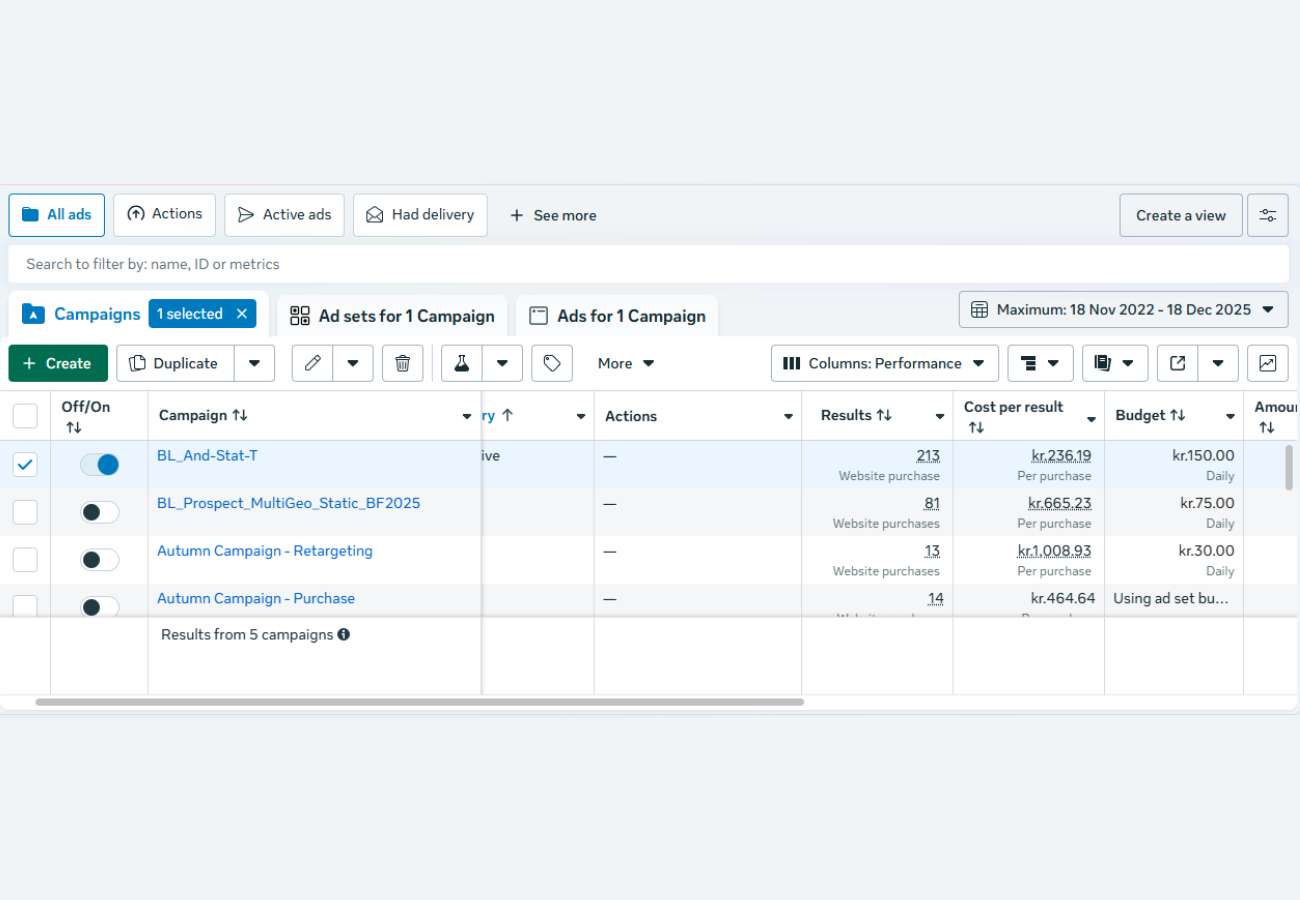Check the BL_Prospect_MultiGeo_Static_BF2025 row checkbox

pyautogui.click(x=25, y=512)
